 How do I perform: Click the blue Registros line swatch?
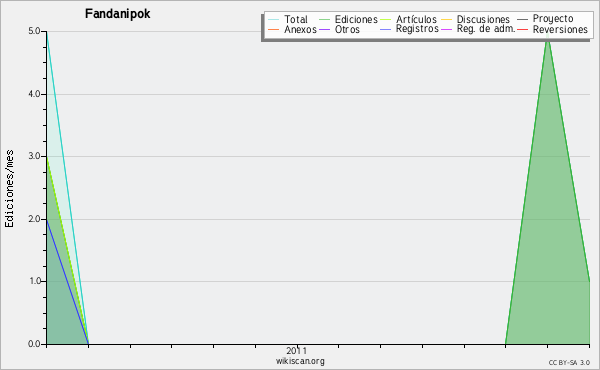(x=385, y=29)
